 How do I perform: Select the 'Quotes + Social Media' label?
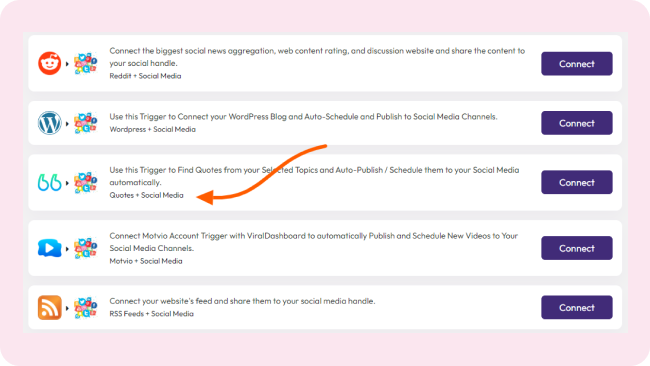(146, 195)
